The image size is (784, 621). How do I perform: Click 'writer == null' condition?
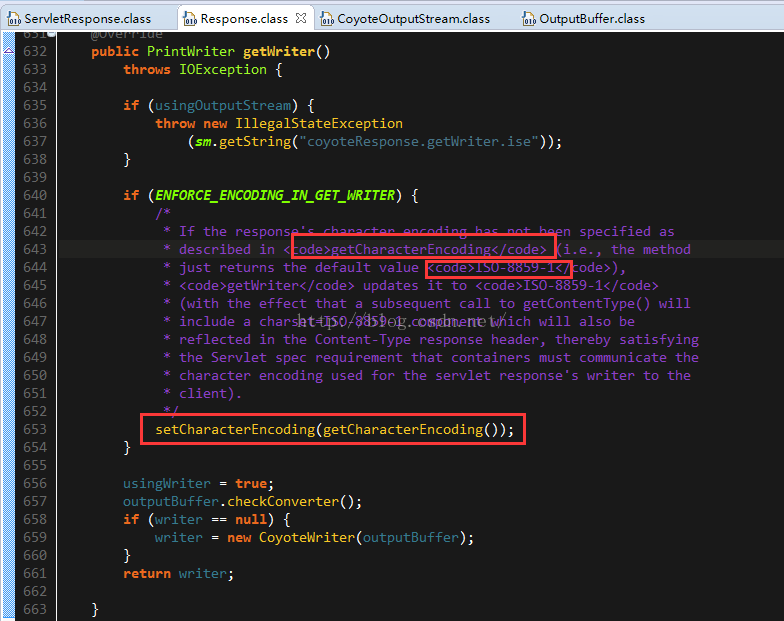pyautogui.click(x=210, y=520)
